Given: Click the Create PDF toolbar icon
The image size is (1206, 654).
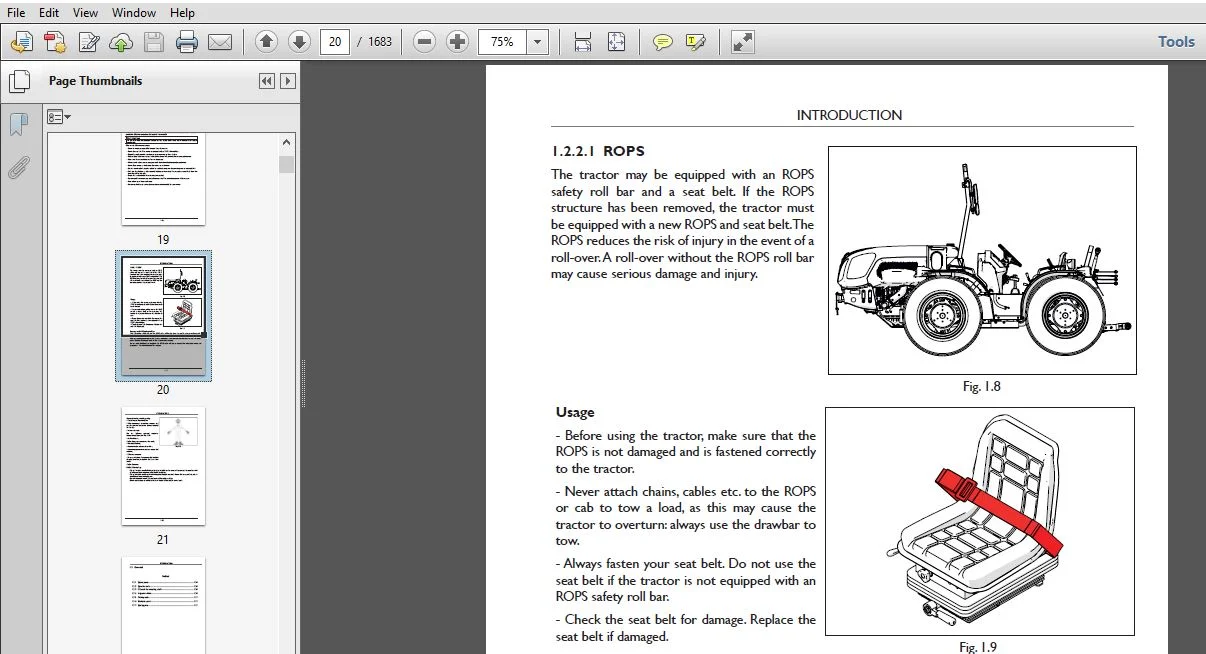Looking at the screenshot, I should click(55, 42).
